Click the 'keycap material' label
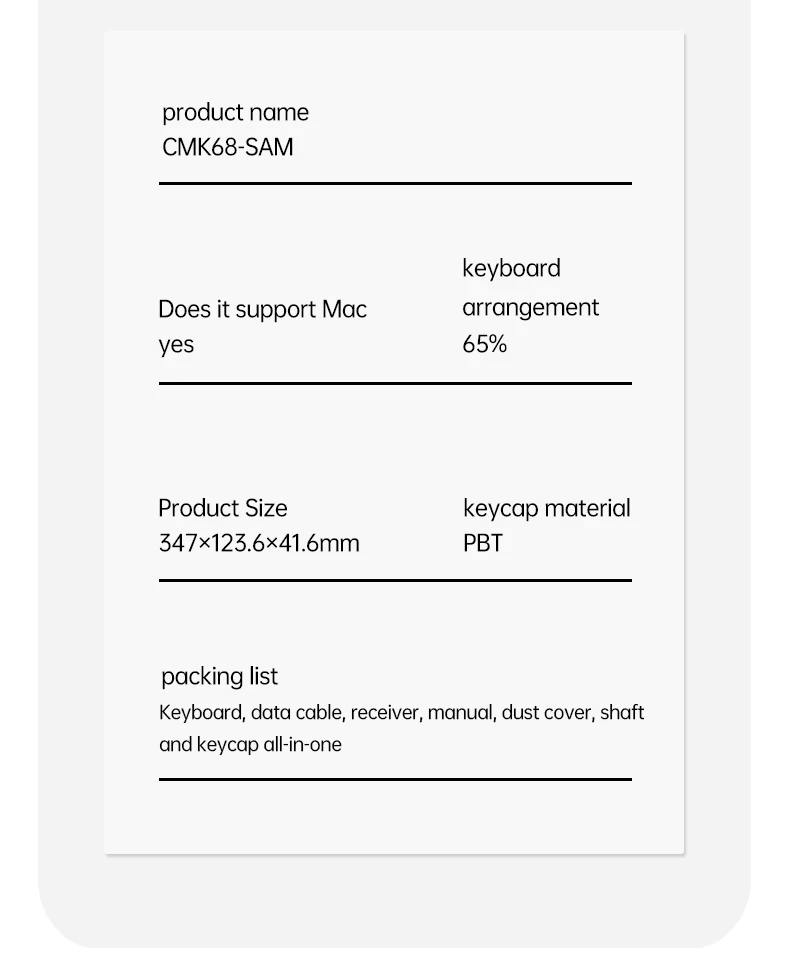 [546, 509]
